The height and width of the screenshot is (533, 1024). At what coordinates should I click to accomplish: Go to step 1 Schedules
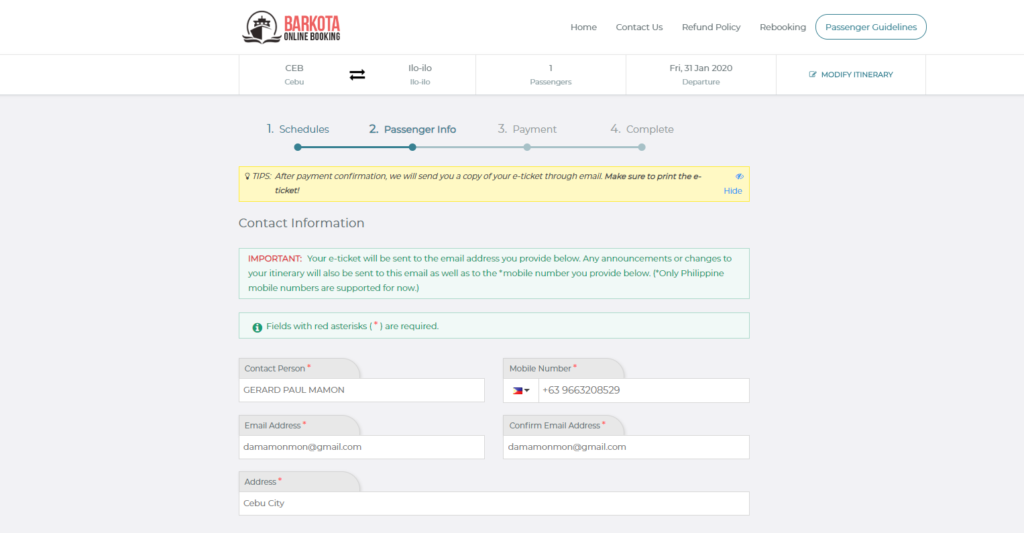coord(298,129)
